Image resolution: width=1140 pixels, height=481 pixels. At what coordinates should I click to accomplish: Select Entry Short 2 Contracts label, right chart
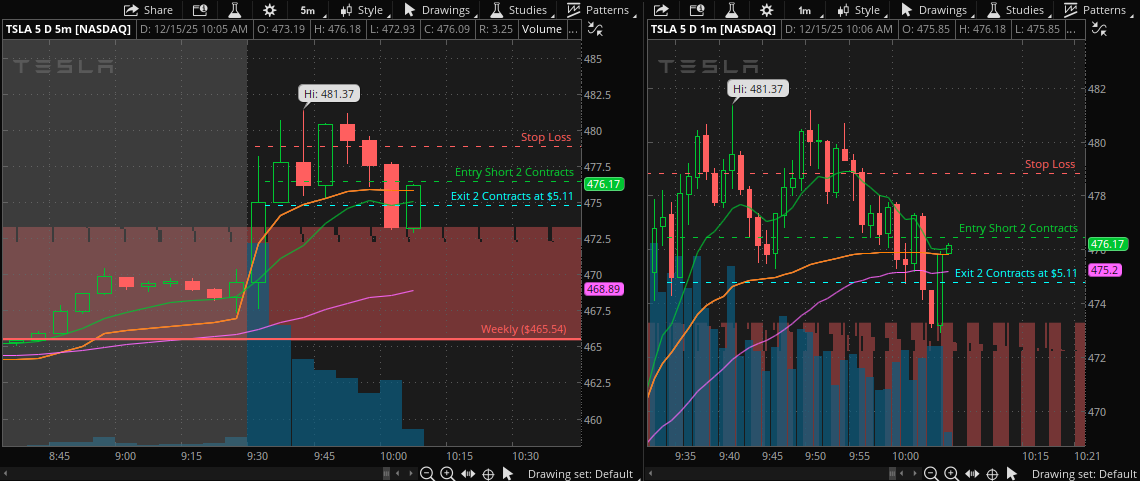(x=1018, y=228)
